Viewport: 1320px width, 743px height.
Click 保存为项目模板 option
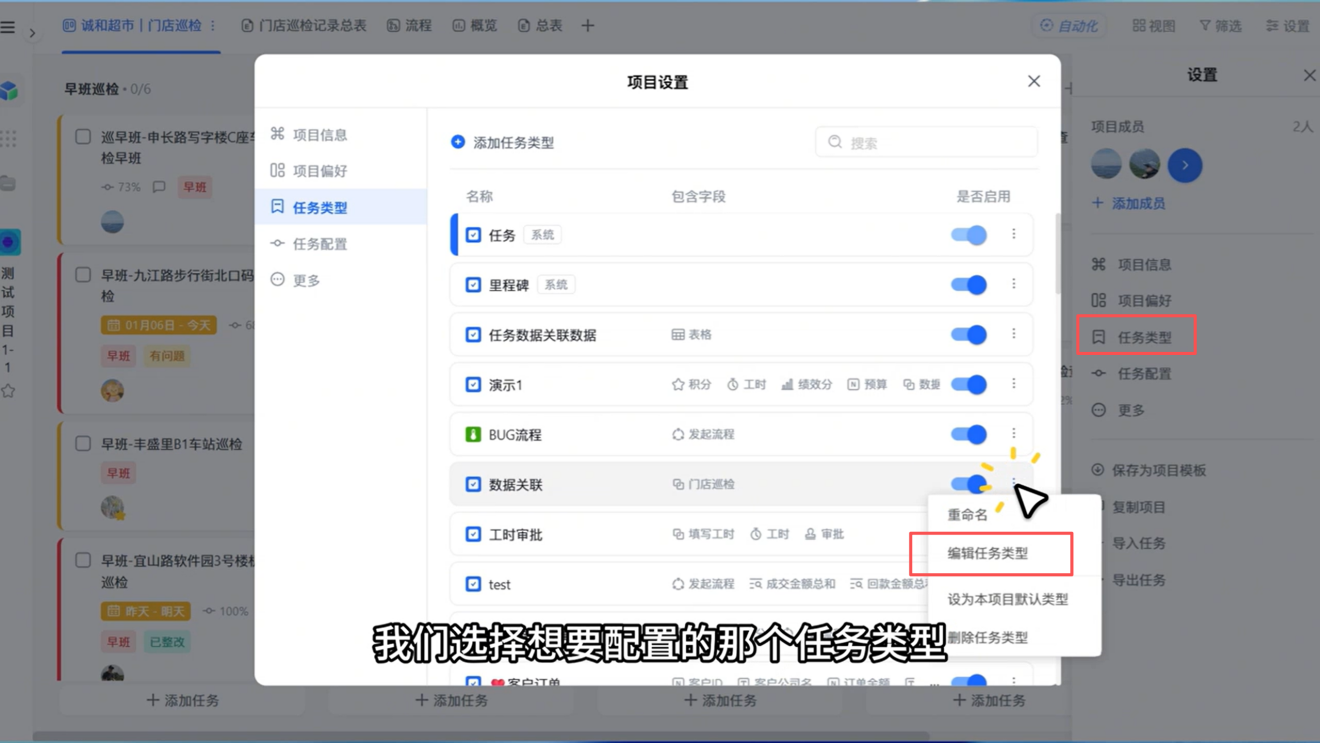point(1148,470)
